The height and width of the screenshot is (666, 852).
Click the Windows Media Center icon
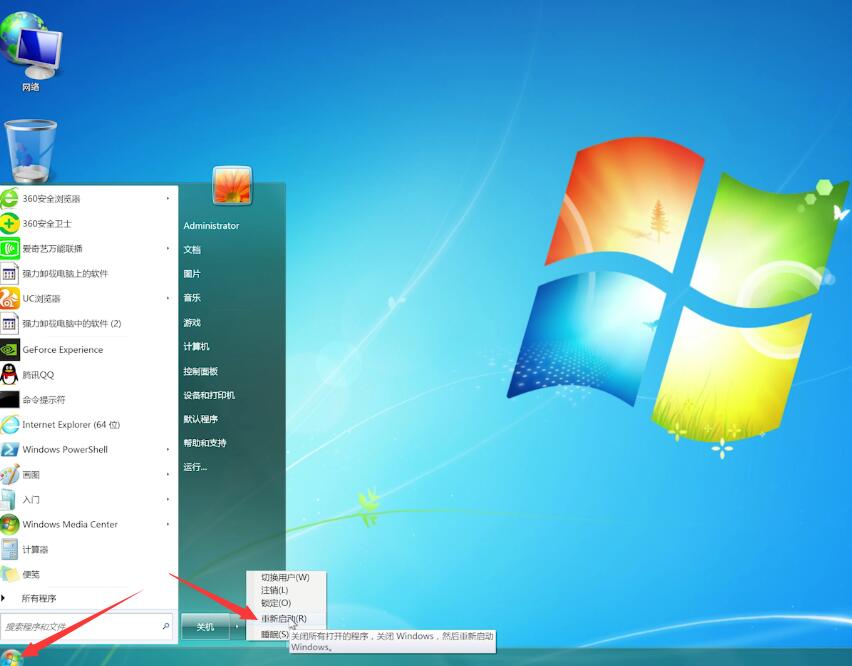(9, 525)
